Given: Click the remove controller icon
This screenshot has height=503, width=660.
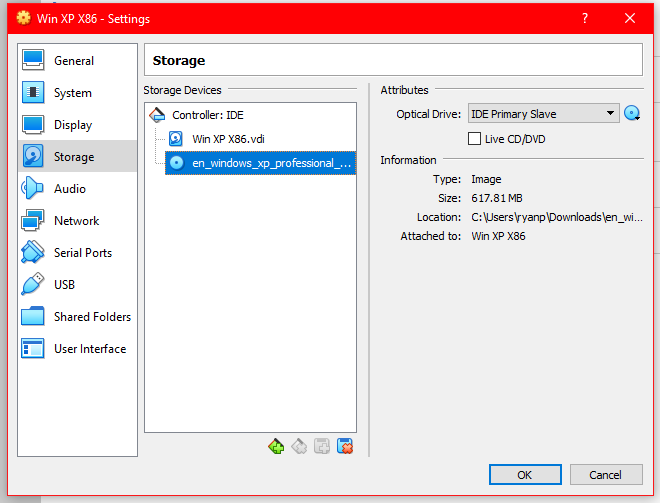Looking at the screenshot, I should 299,446.
